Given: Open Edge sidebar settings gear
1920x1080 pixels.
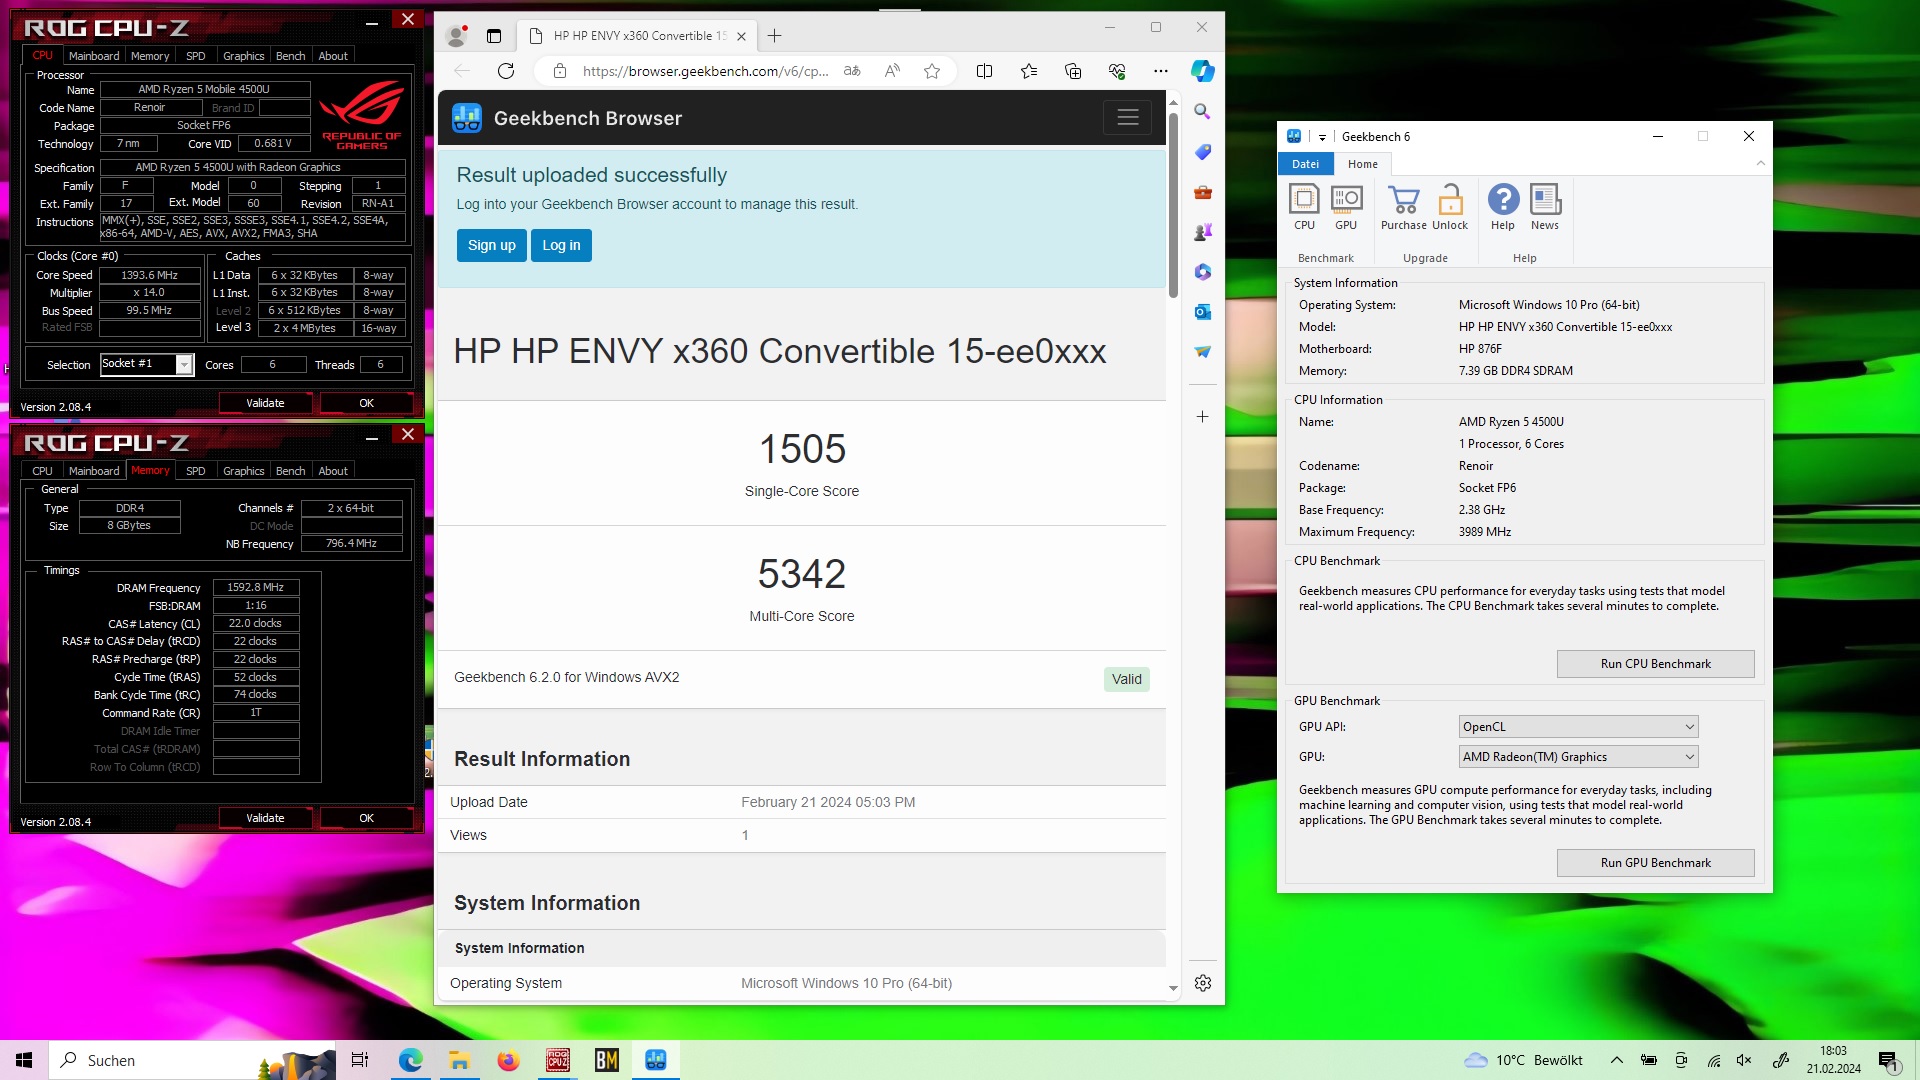Looking at the screenshot, I should coord(1203,983).
